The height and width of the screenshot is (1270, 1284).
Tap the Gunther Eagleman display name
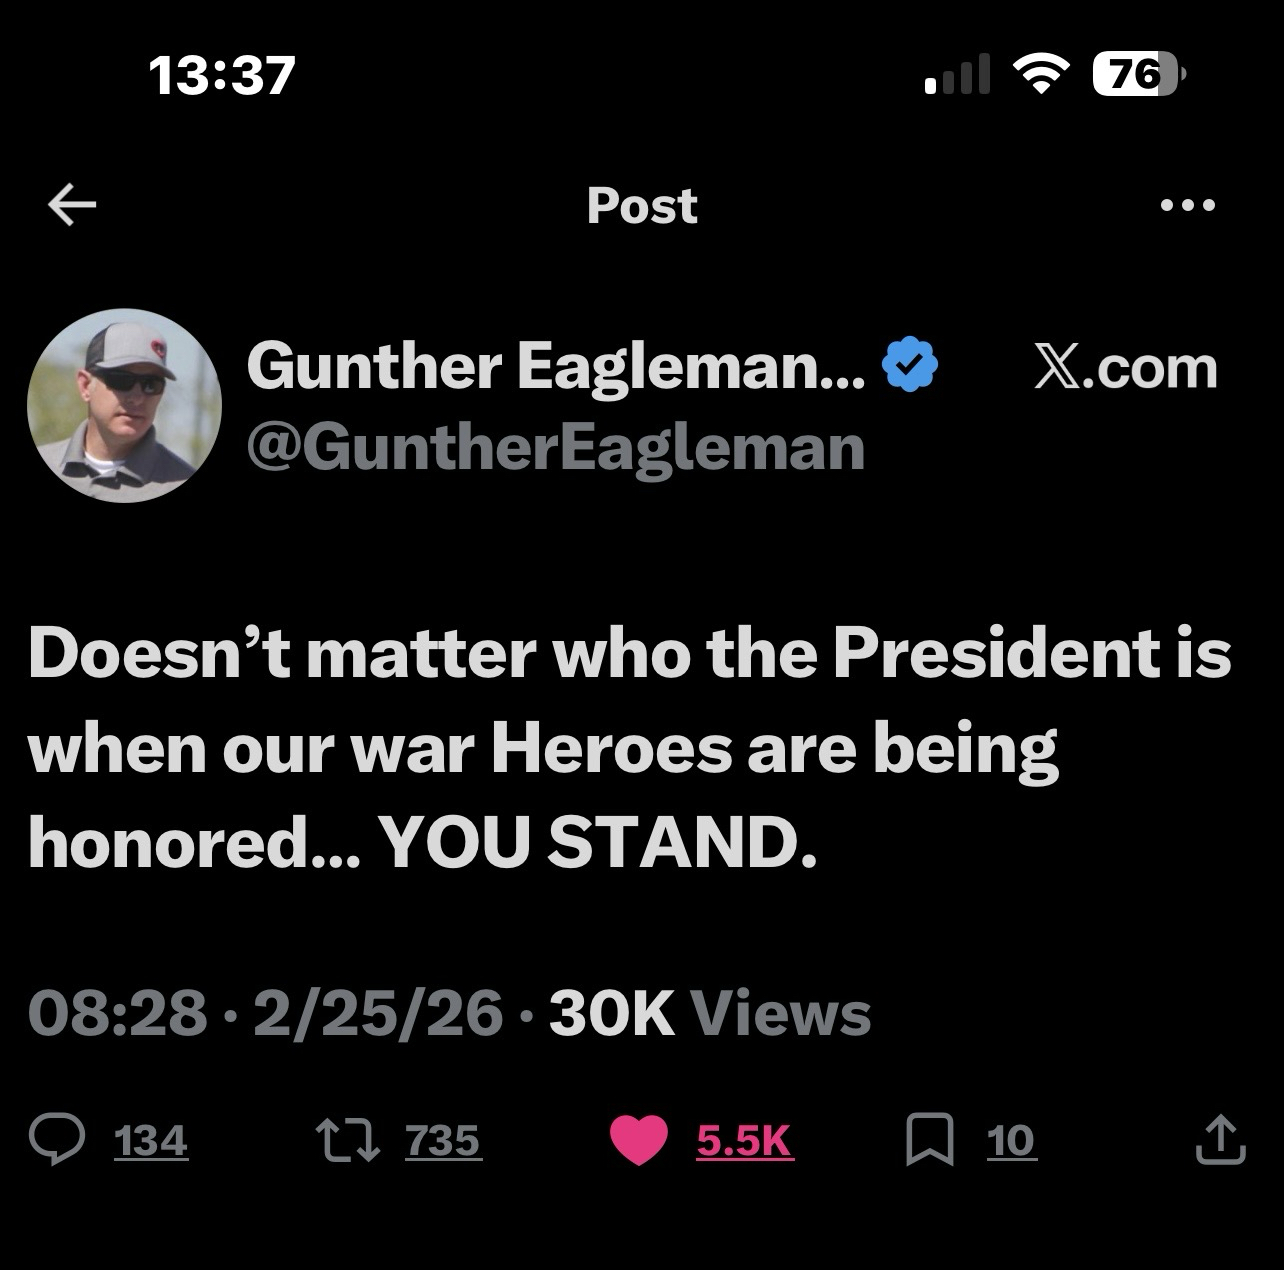pyautogui.click(x=556, y=367)
